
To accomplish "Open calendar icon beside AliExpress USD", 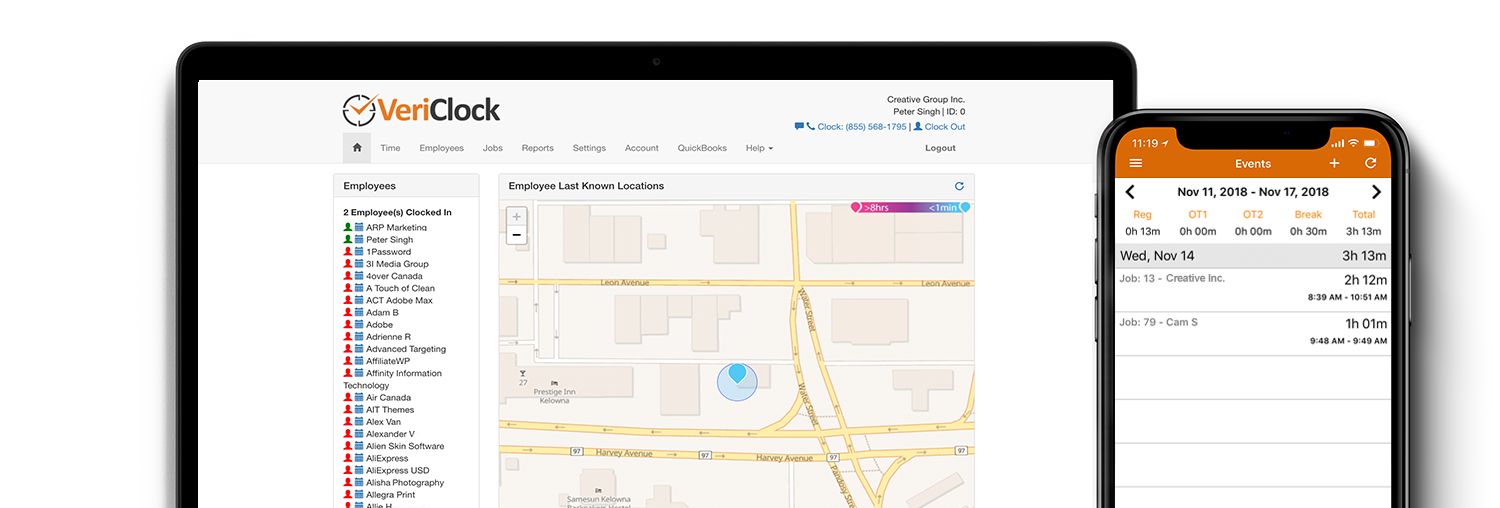I will [x=359, y=470].
